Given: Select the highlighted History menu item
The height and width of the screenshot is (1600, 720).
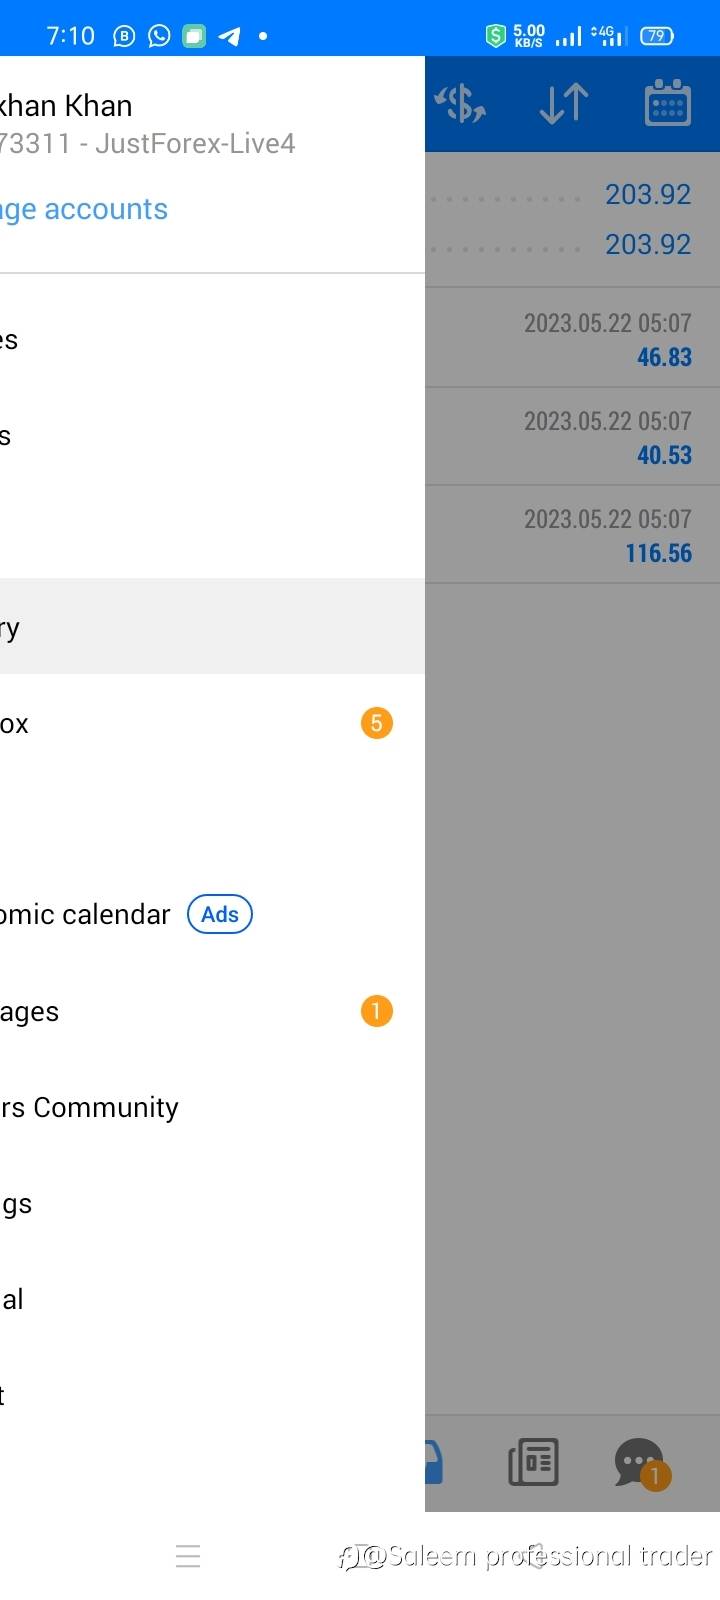Looking at the screenshot, I should (200, 627).
